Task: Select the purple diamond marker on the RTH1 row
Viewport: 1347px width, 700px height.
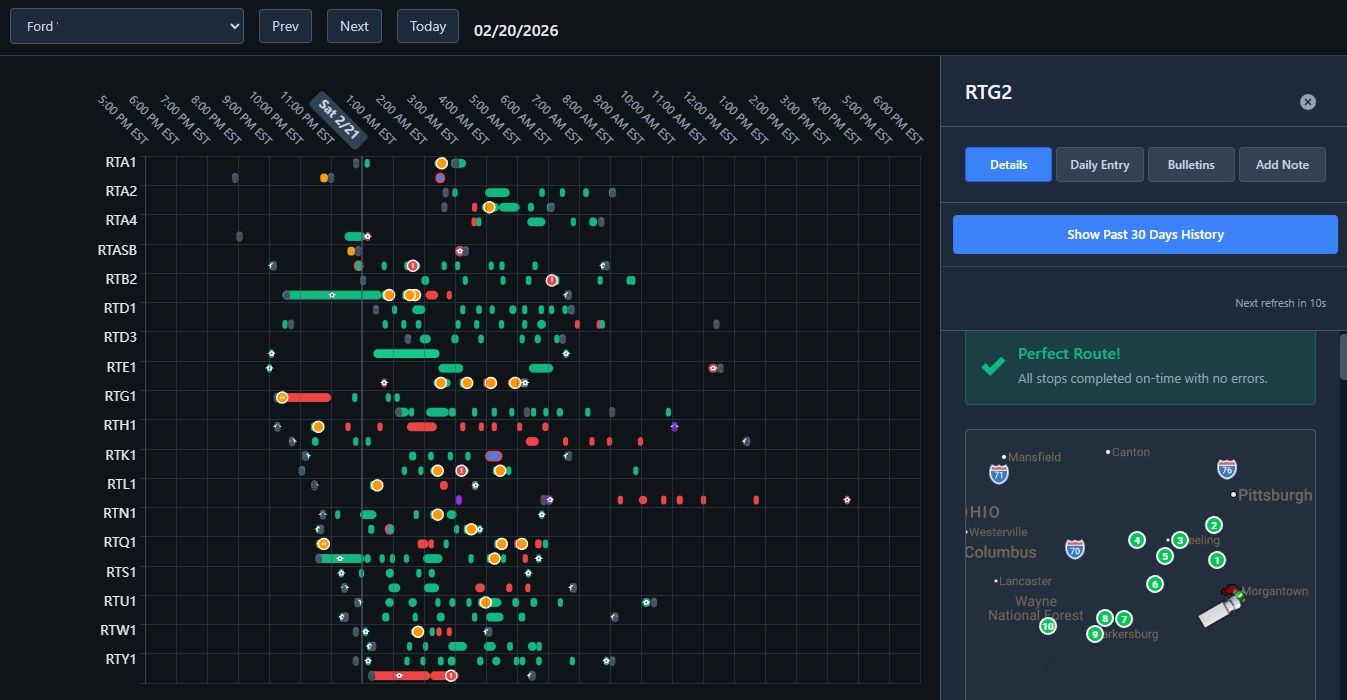Action: 674,426
